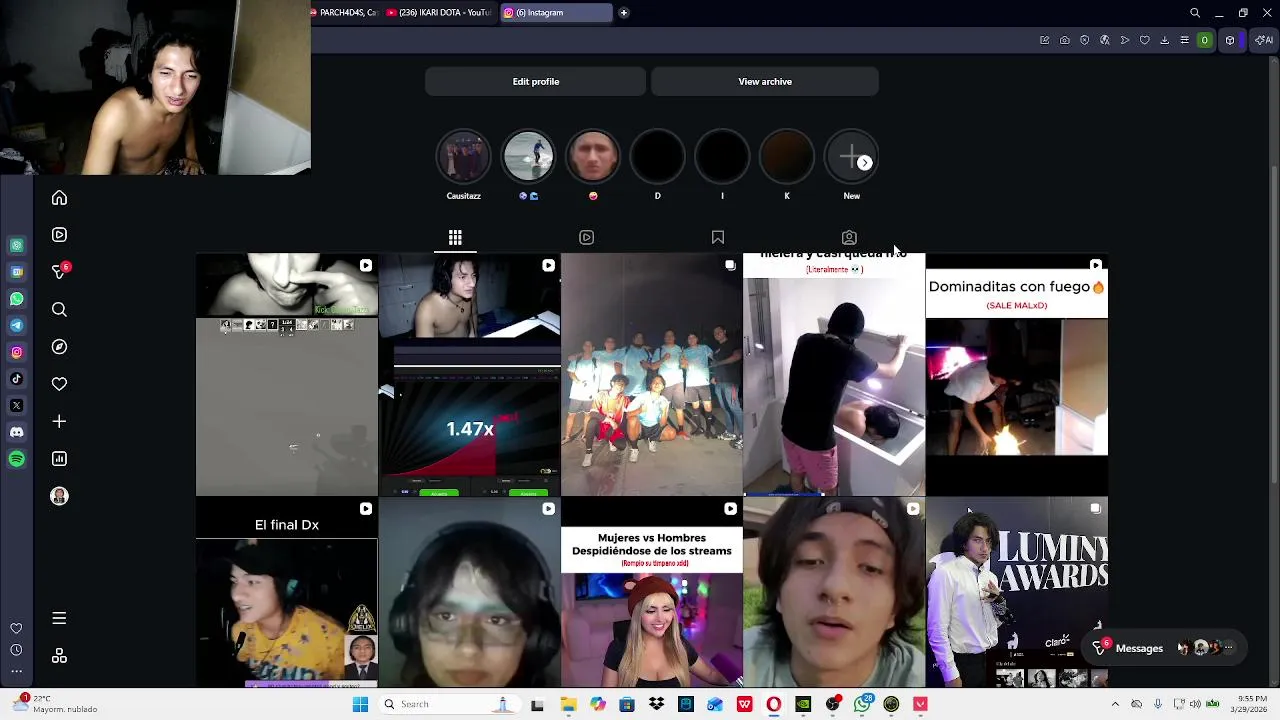Screen dimensions: 1280x720
Task: Open direct messages icon with red badge
Action: coord(59,272)
